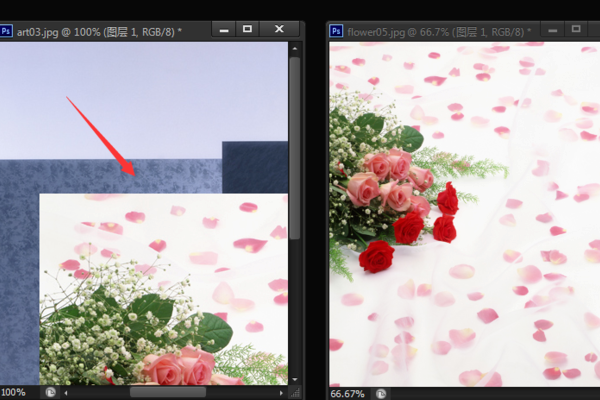Viewport: 600px width, 400px height.
Task: Click the resize grip corner of art03.jpg window
Action: 295,393
